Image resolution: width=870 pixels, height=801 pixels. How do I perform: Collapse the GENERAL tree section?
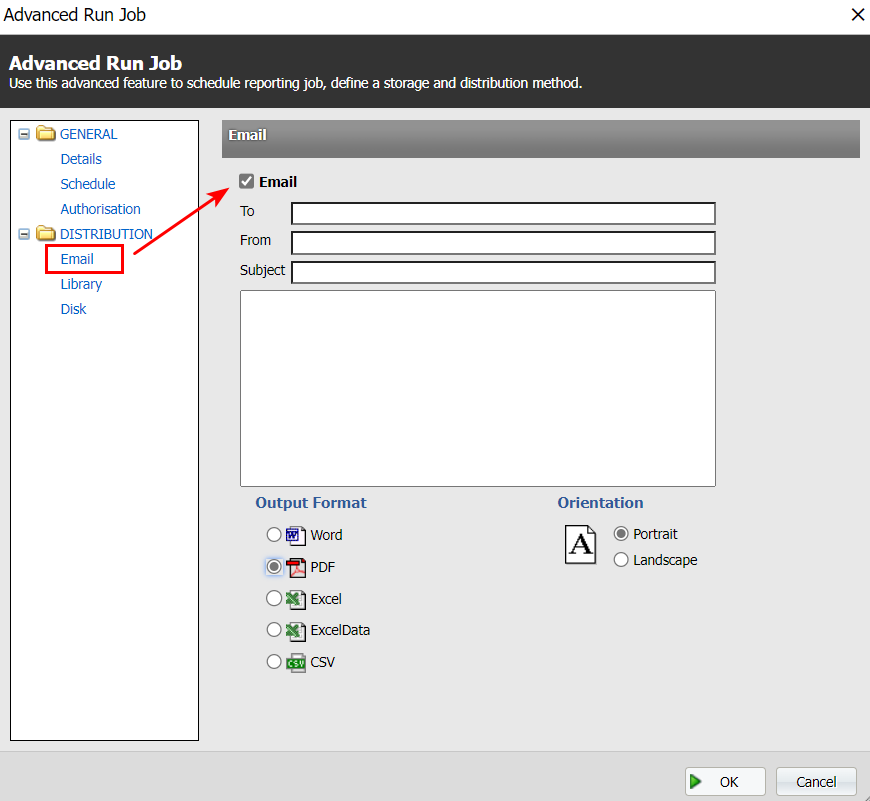(25, 134)
